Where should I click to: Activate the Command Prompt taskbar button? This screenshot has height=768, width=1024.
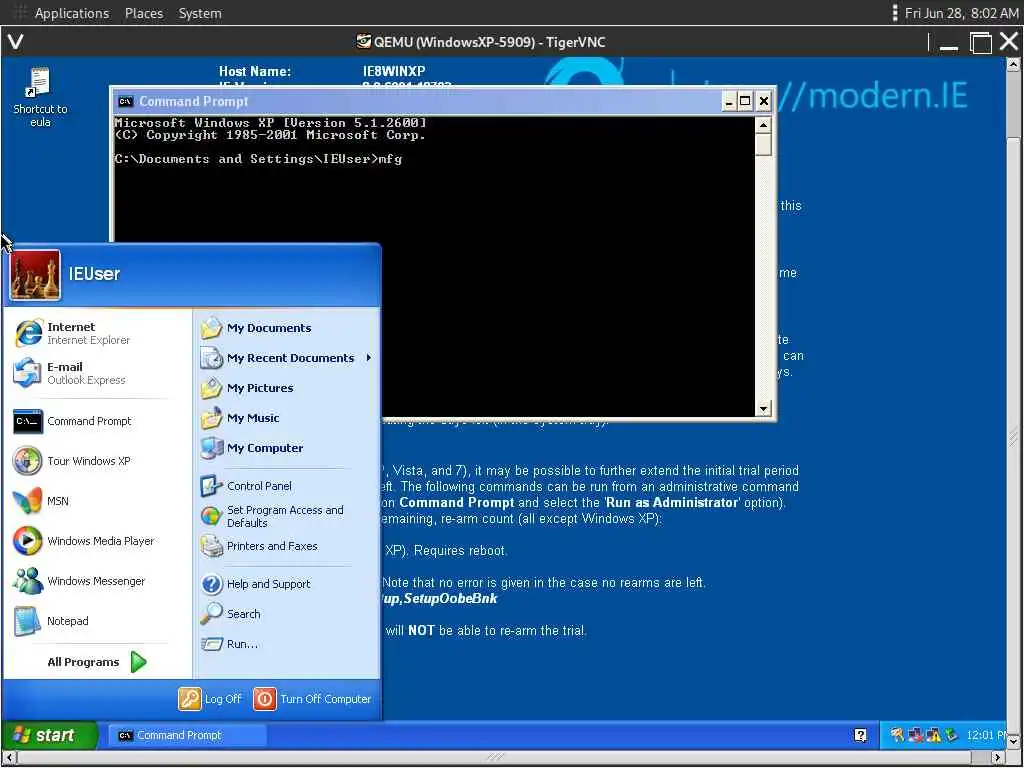(187, 735)
